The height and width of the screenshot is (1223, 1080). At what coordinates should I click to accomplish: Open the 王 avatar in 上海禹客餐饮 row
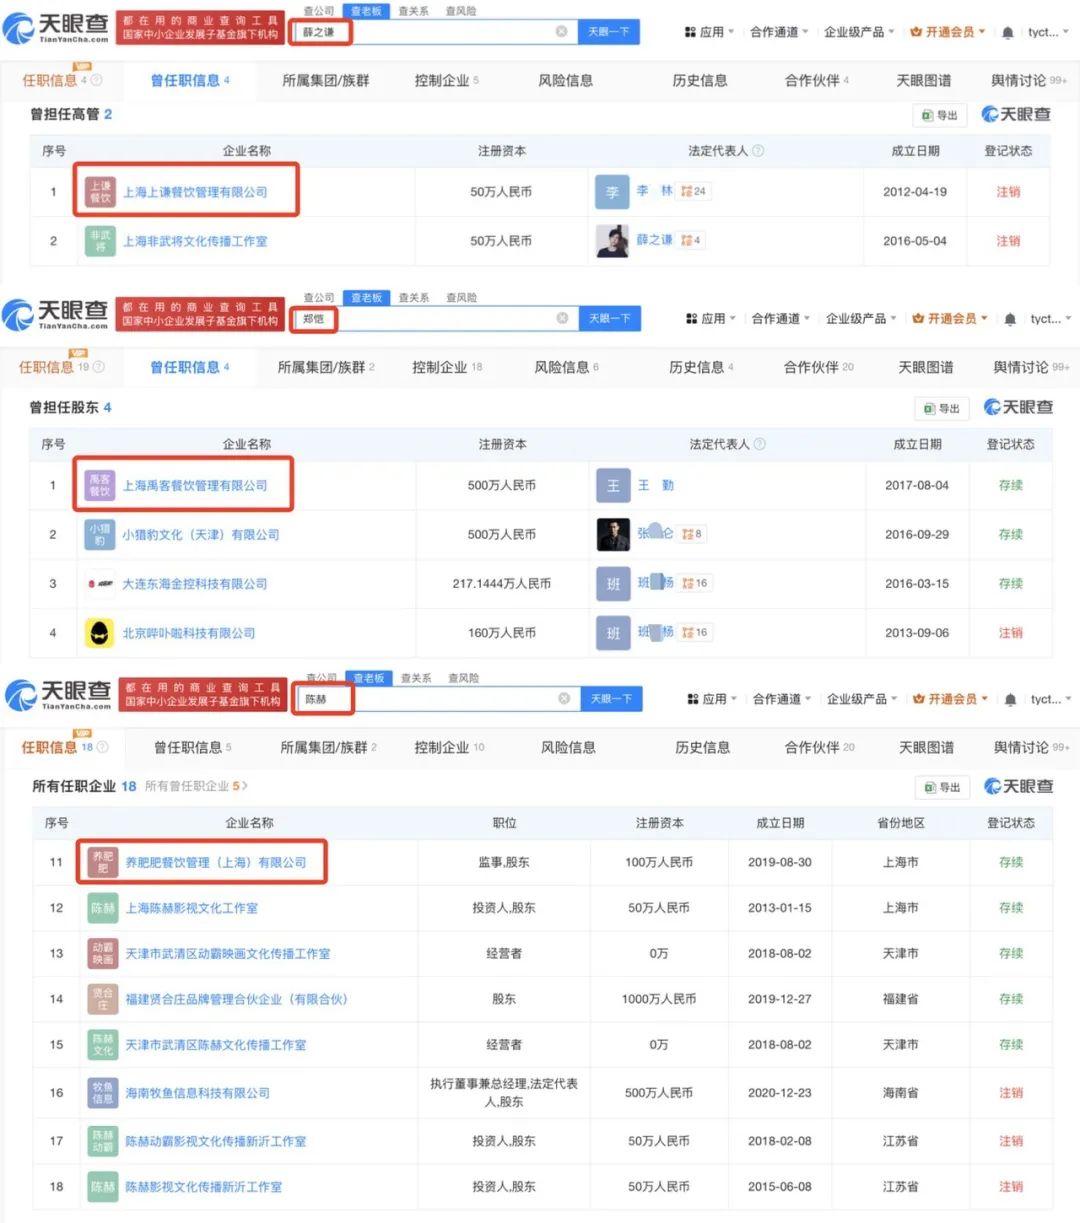pos(613,486)
